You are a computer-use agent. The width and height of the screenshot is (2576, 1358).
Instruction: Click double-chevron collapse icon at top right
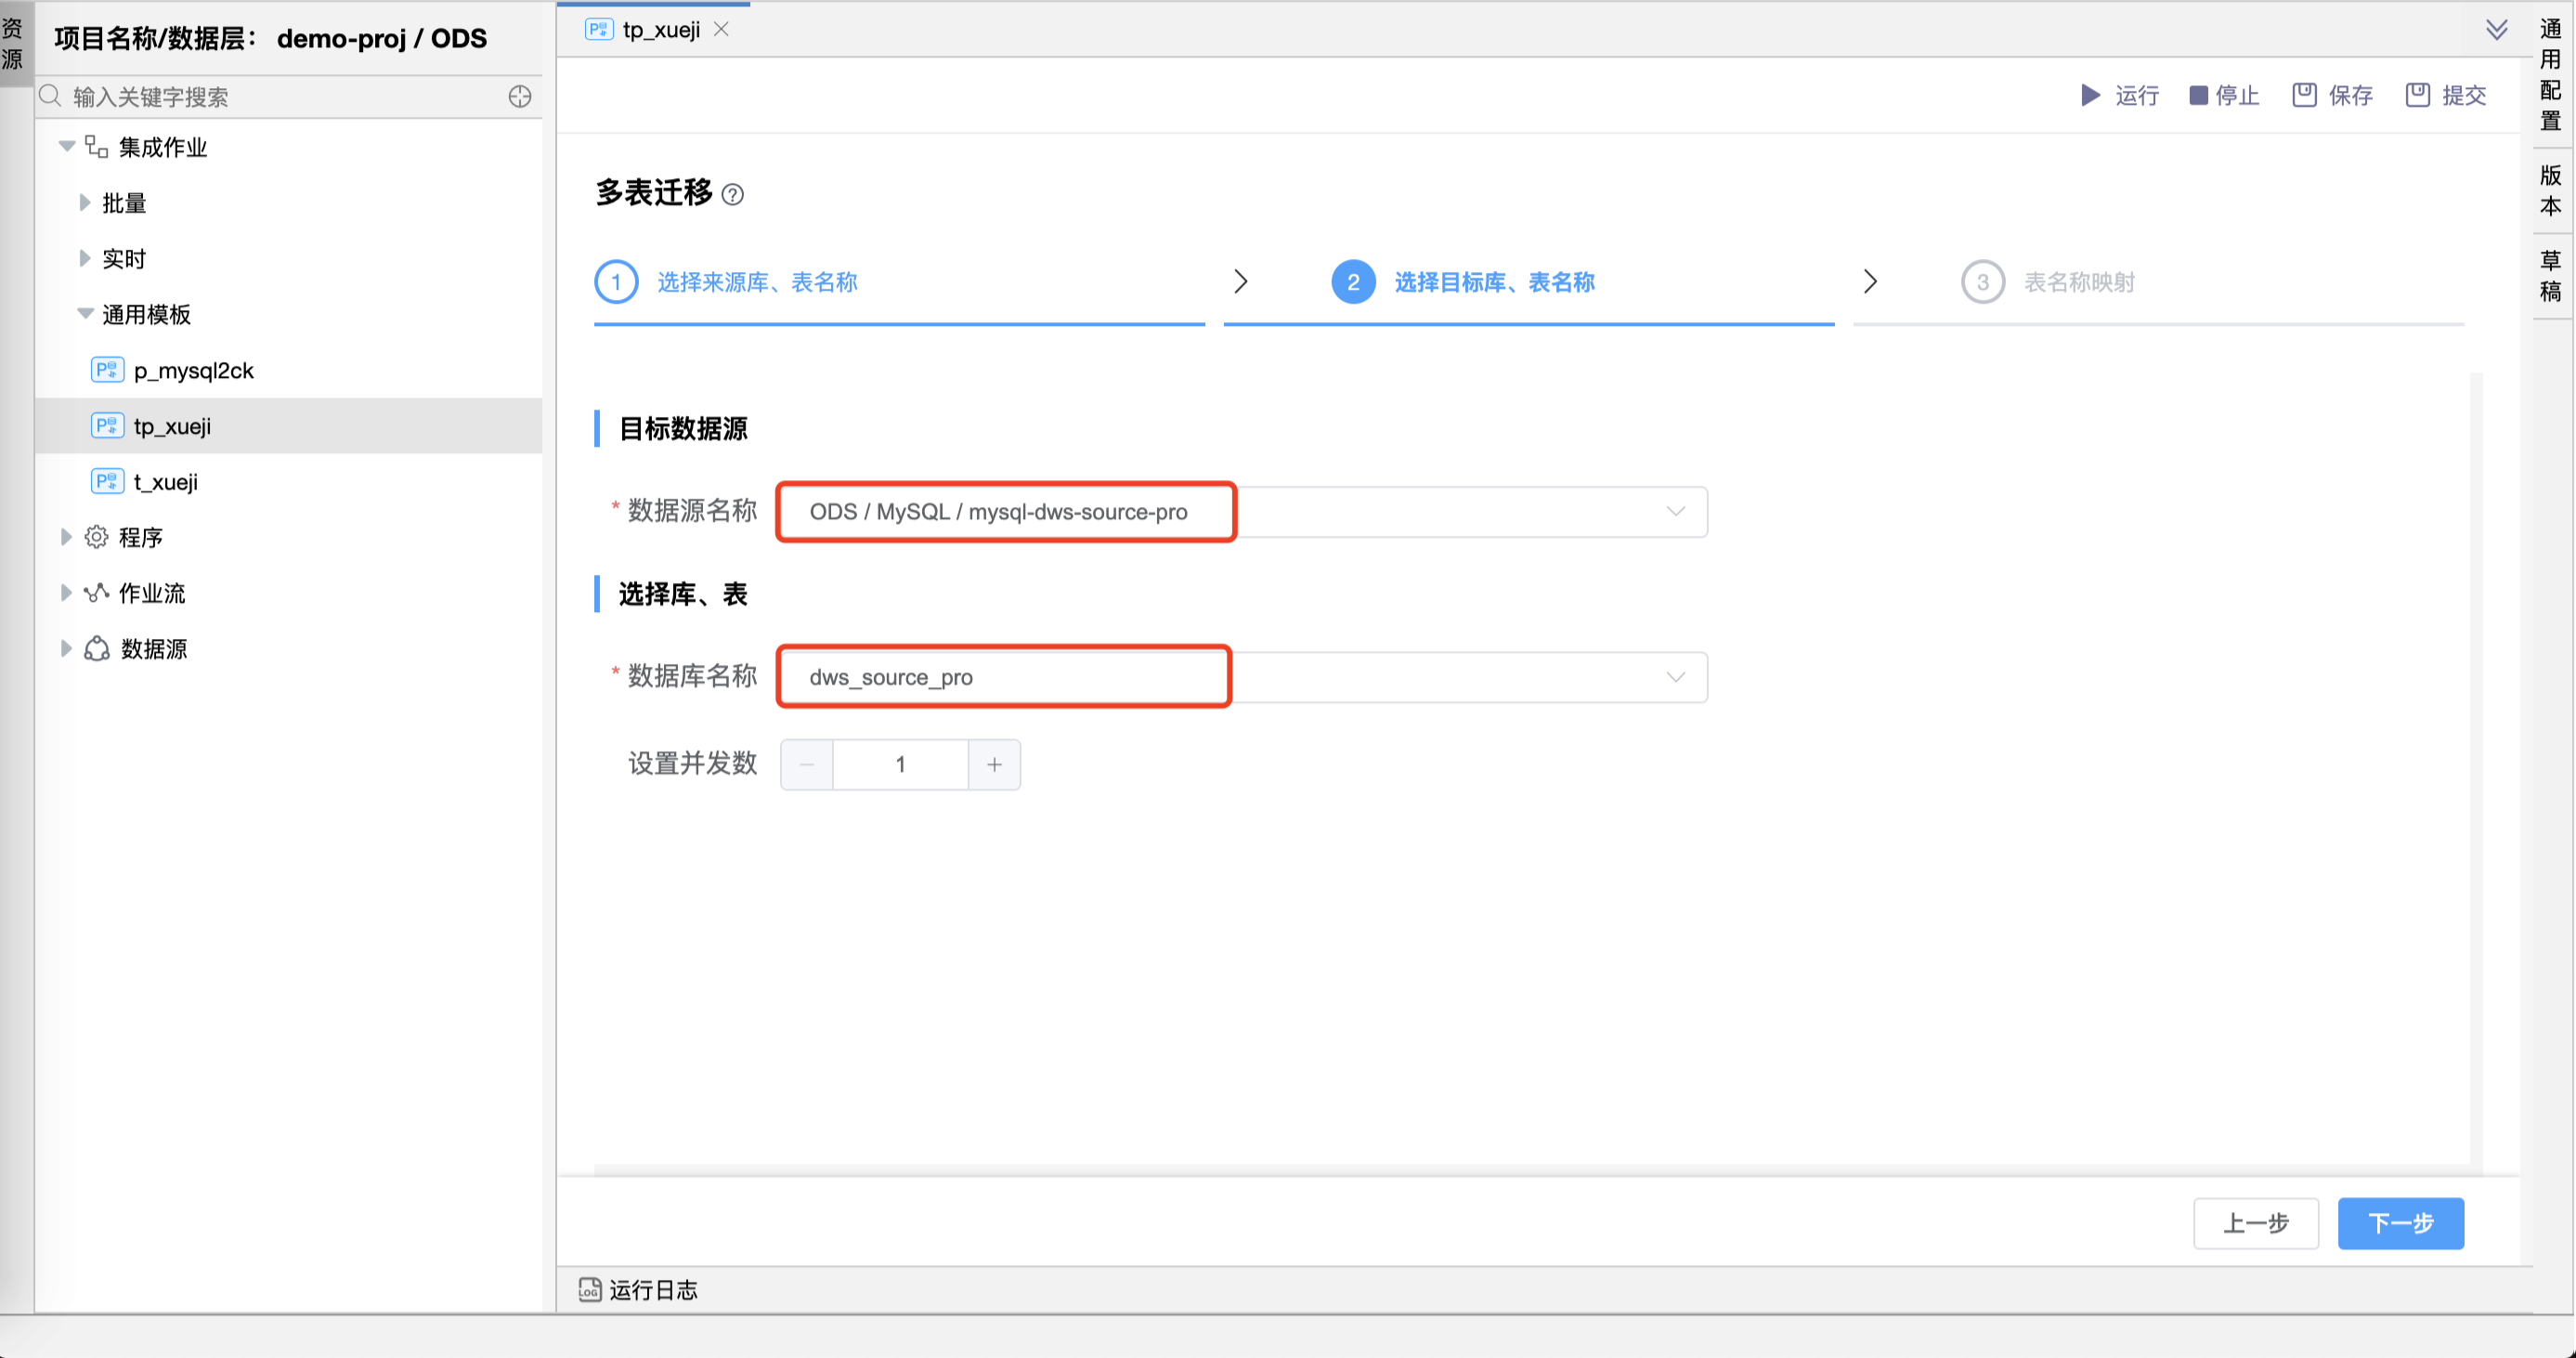(x=2496, y=30)
